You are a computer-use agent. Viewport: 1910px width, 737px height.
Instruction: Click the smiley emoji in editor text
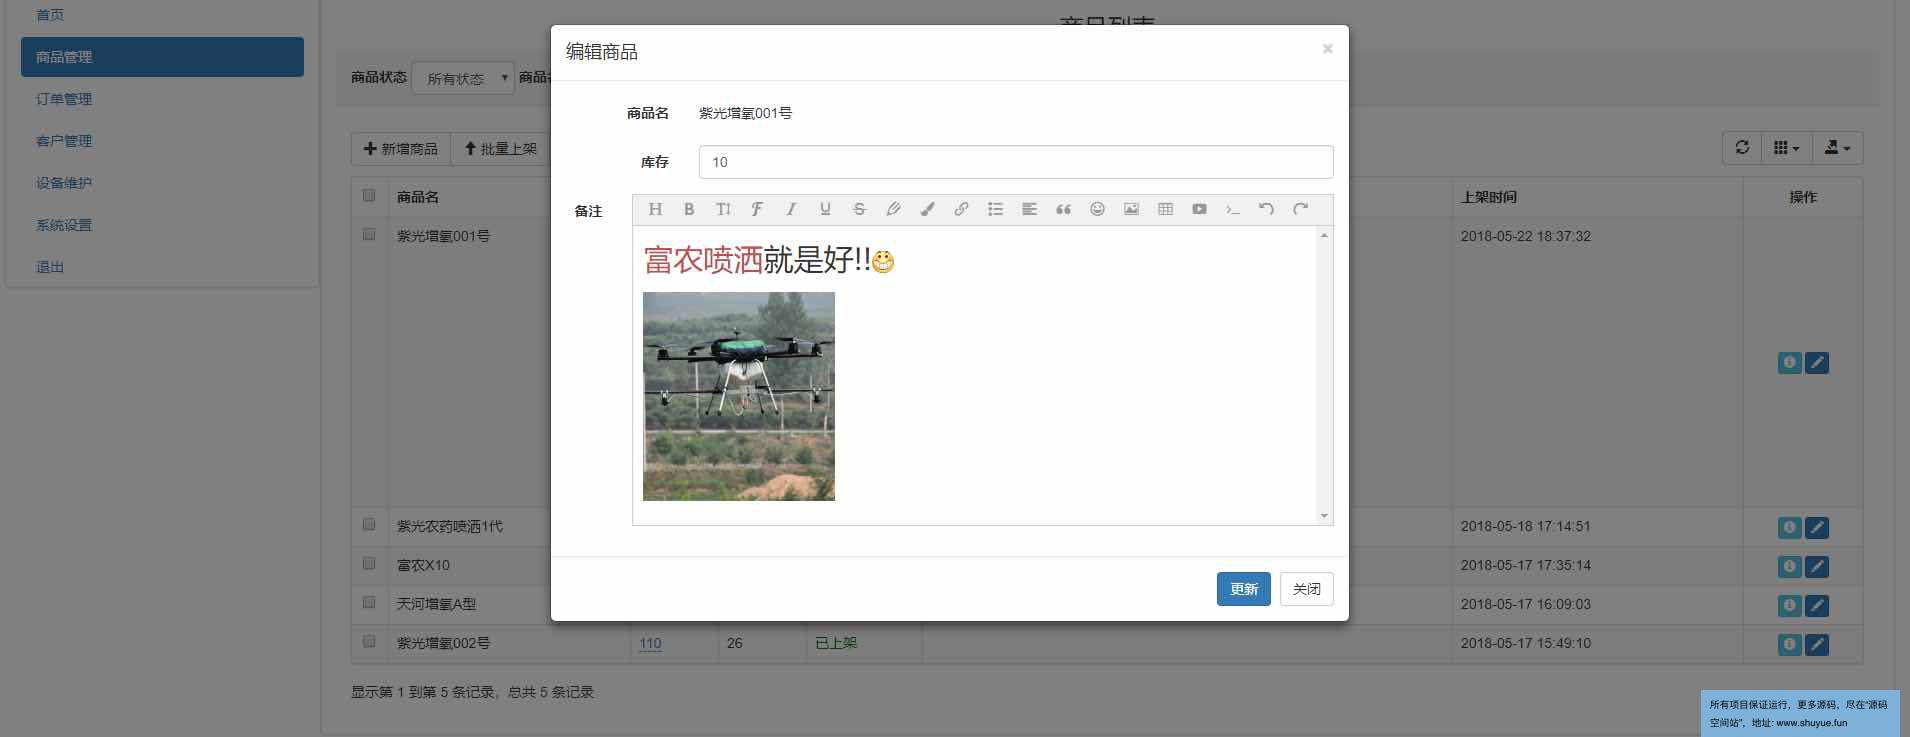click(883, 262)
